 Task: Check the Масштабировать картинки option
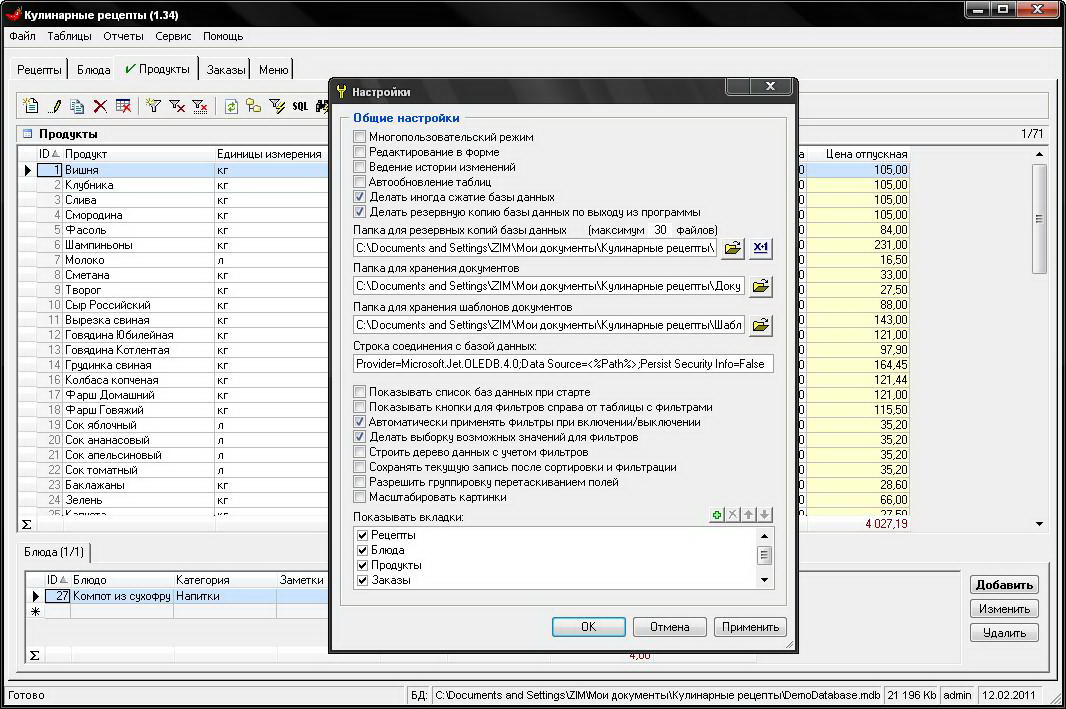click(360, 497)
